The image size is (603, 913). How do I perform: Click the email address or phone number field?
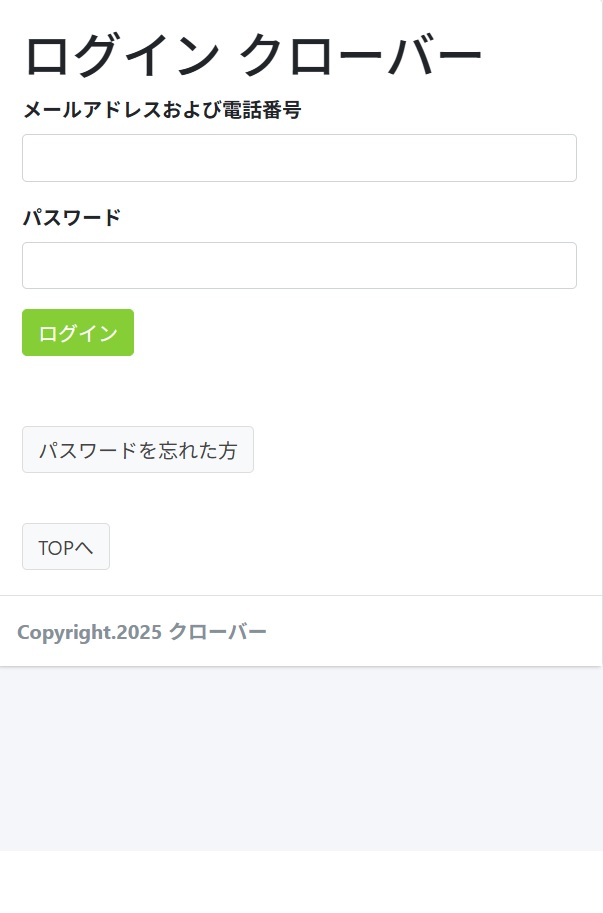coord(299,158)
